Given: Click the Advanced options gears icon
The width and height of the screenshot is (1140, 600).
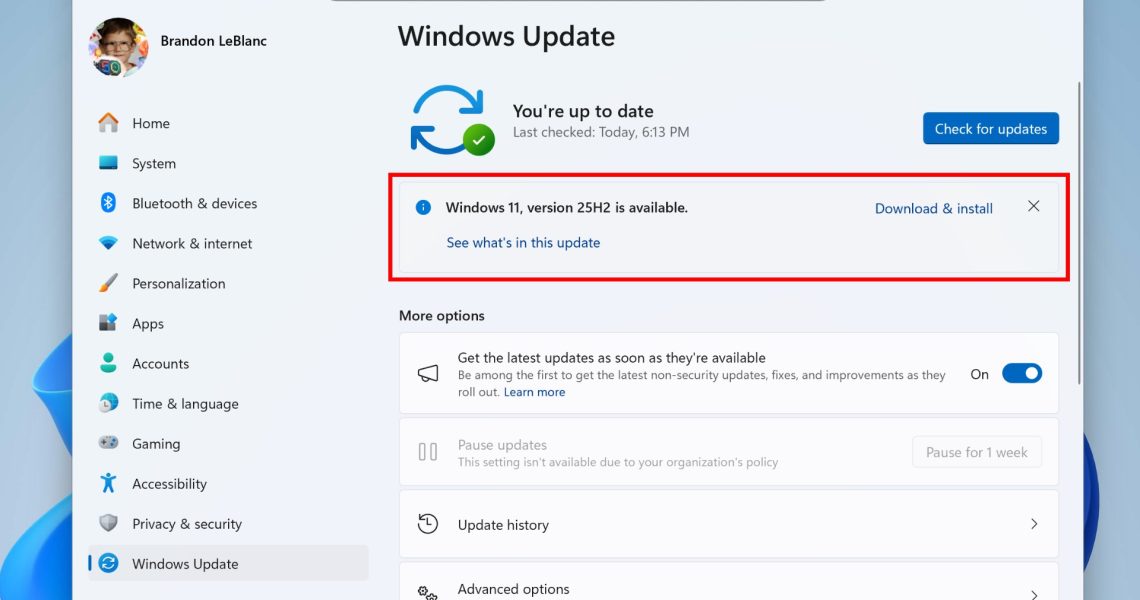Looking at the screenshot, I should click(428, 593).
